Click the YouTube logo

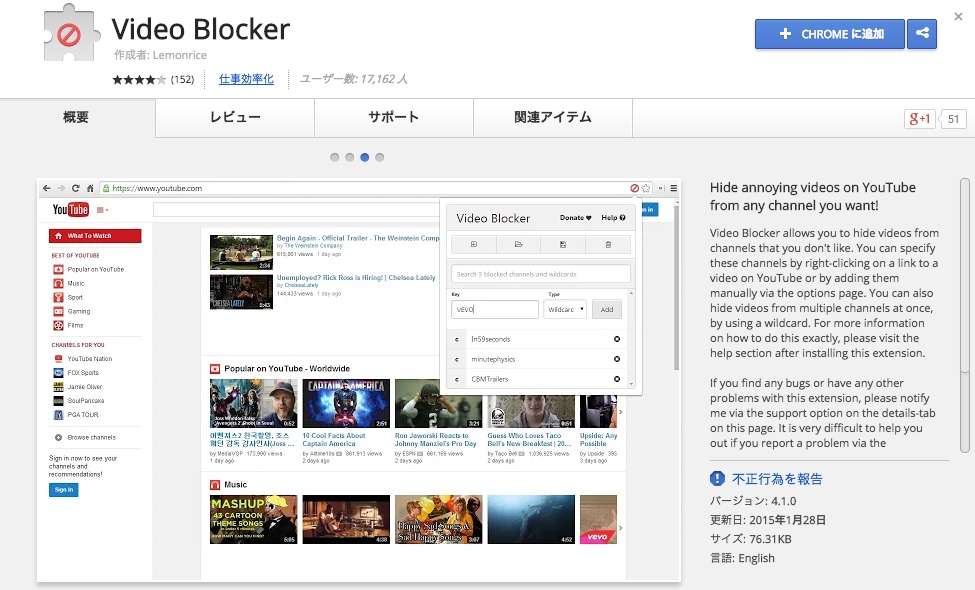[x=71, y=210]
